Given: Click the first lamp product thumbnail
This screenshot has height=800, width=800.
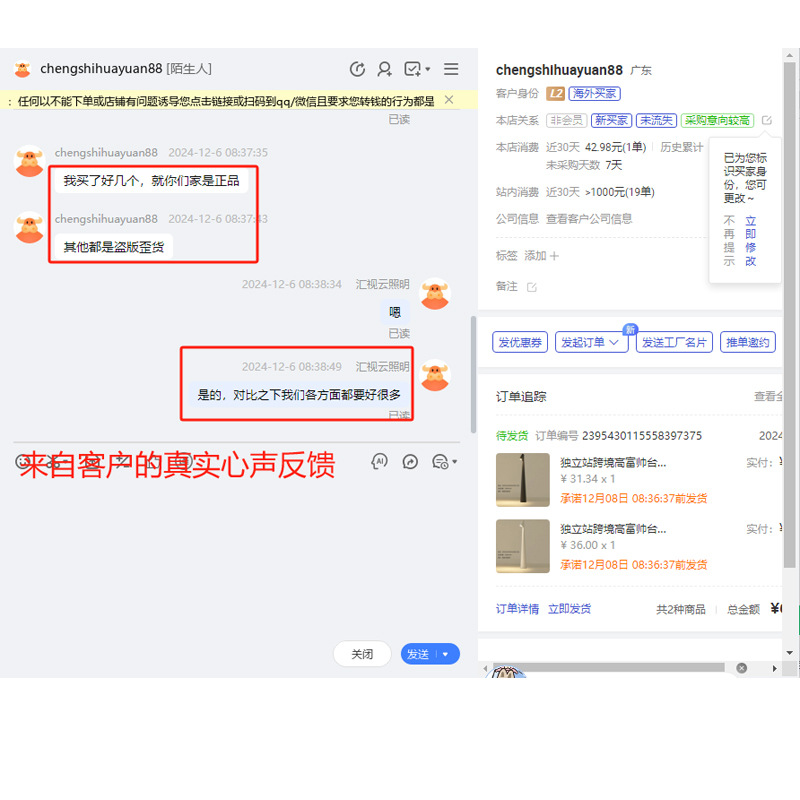Looking at the screenshot, I should 522,480.
